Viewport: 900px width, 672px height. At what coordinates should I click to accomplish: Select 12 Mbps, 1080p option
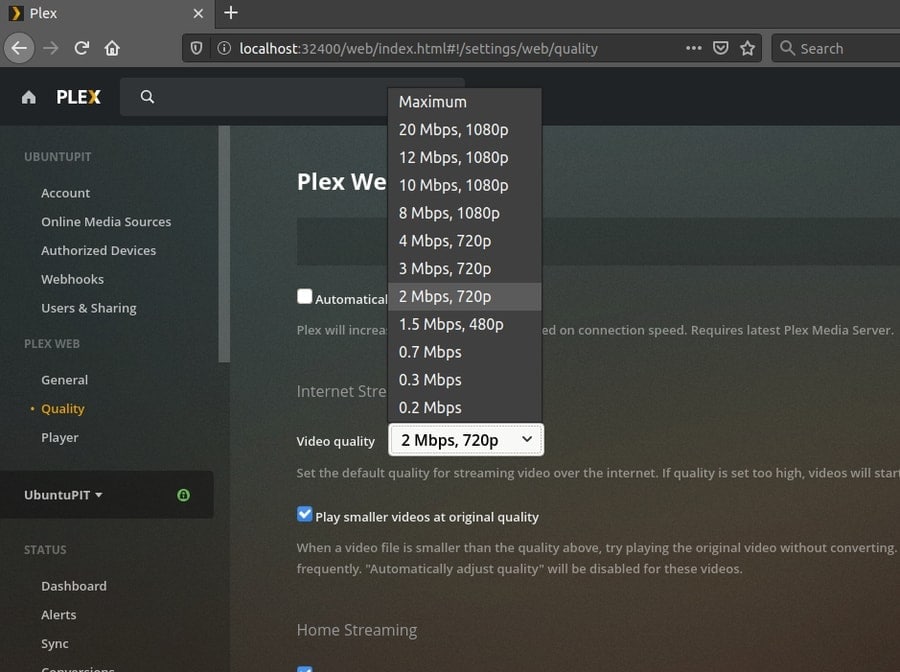464,157
